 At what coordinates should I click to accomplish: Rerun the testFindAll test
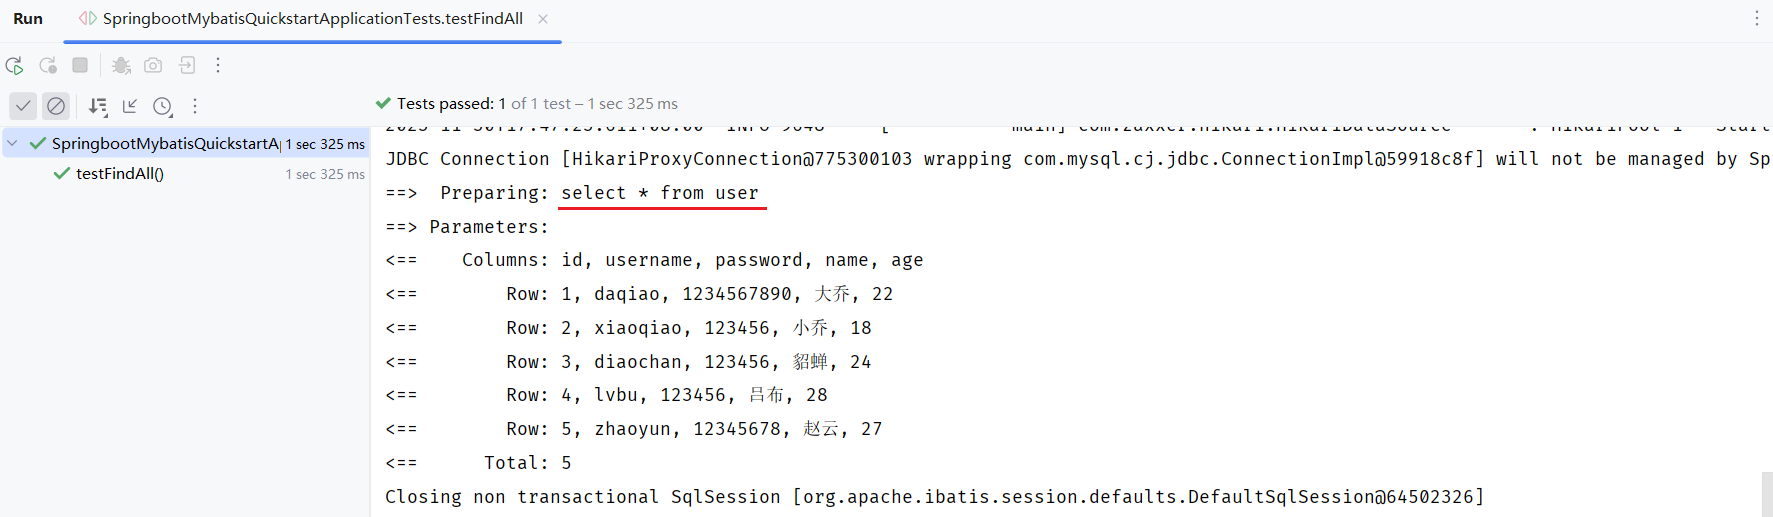(x=14, y=66)
